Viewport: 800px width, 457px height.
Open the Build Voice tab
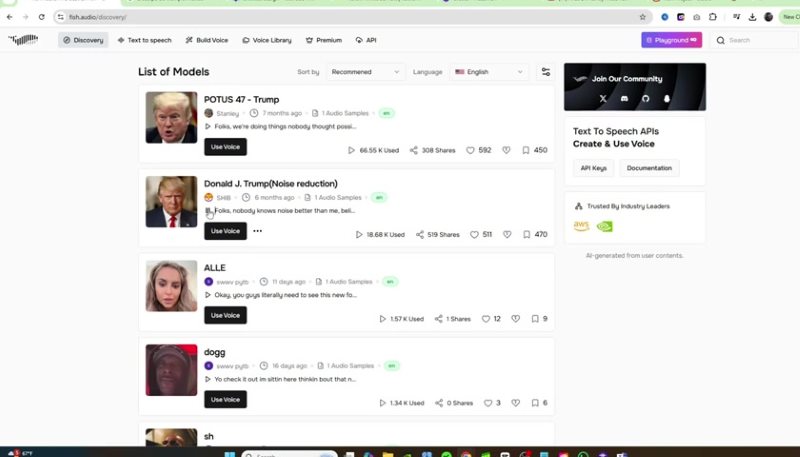(x=207, y=40)
